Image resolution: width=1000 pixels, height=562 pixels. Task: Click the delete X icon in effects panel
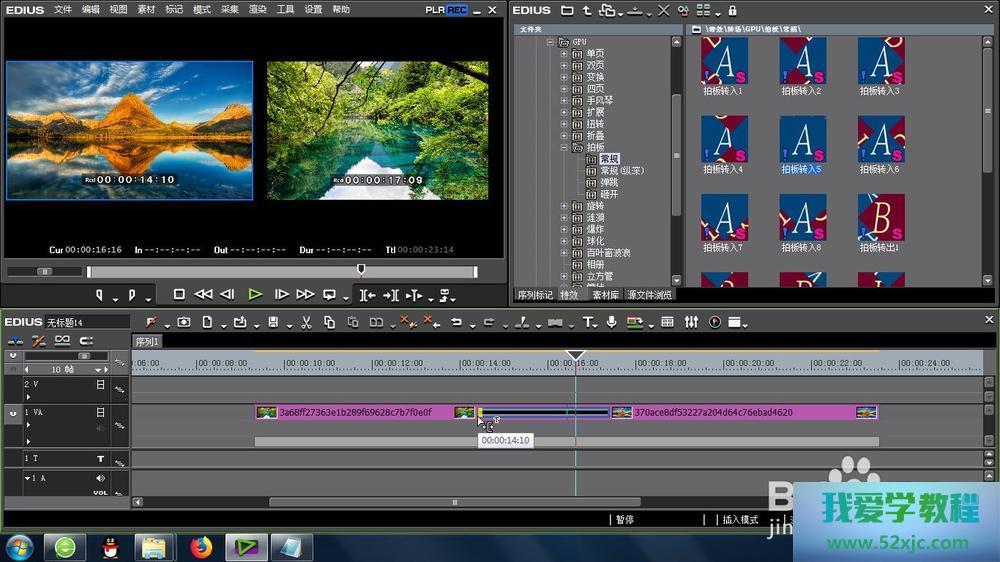664,10
